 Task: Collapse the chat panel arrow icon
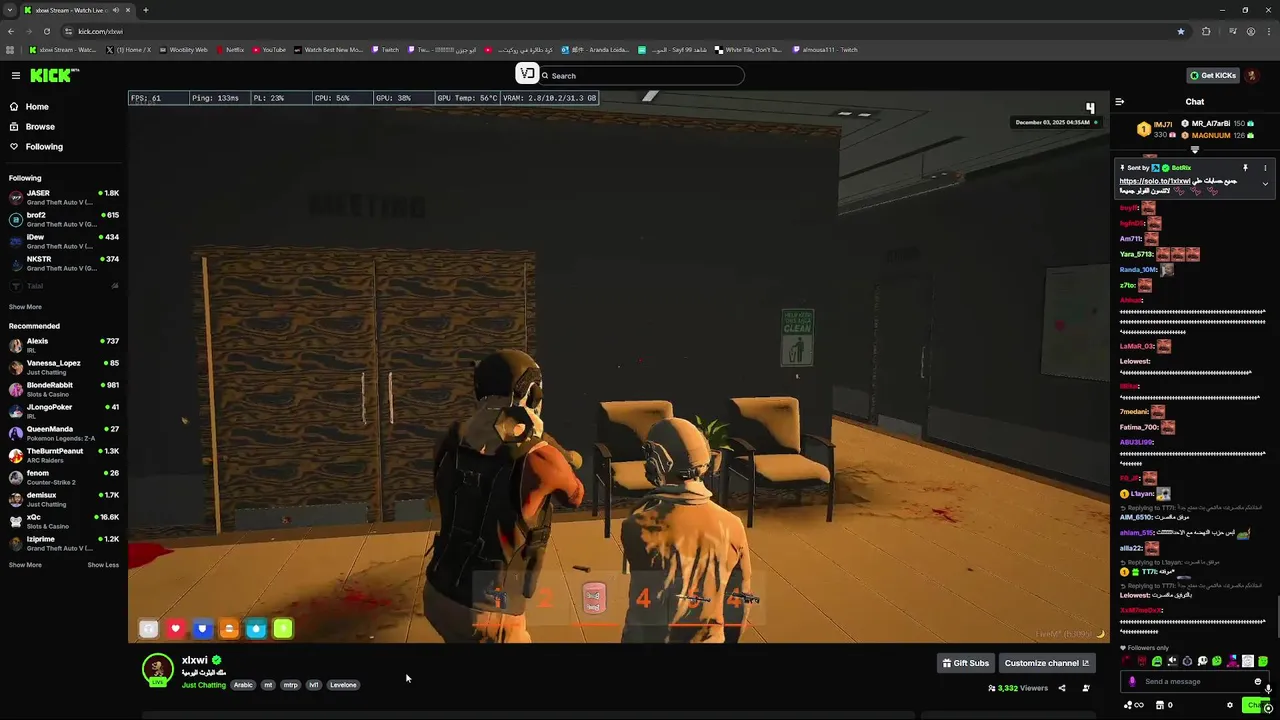point(1119,101)
